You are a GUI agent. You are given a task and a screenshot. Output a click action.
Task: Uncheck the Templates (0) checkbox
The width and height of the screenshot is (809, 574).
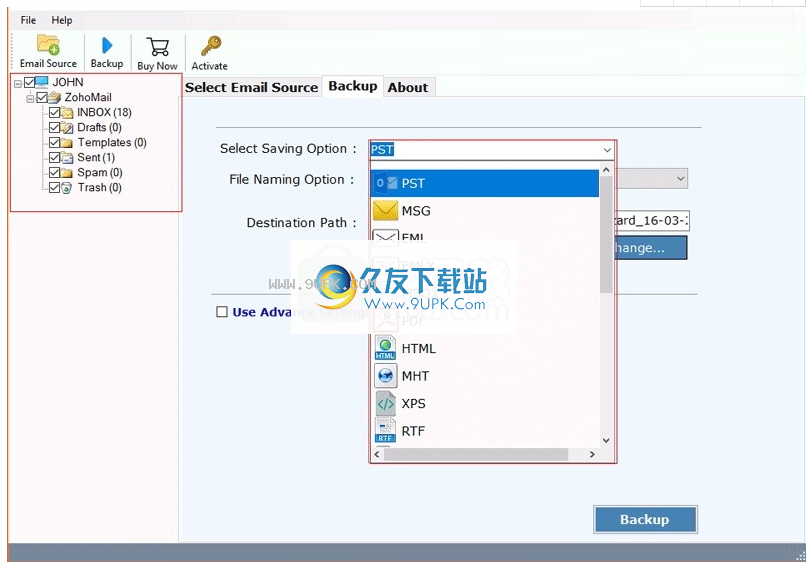55,142
